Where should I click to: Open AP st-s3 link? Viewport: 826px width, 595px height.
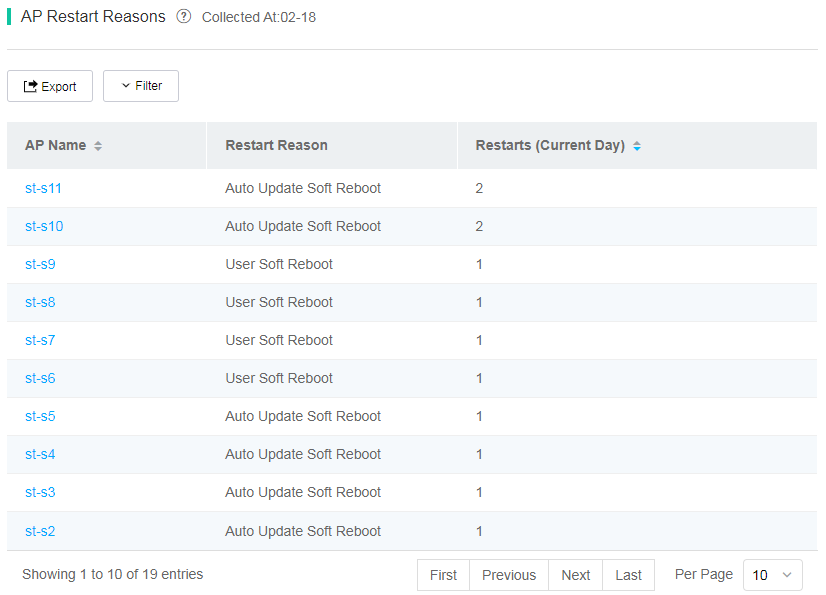click(x=40, y=492)
